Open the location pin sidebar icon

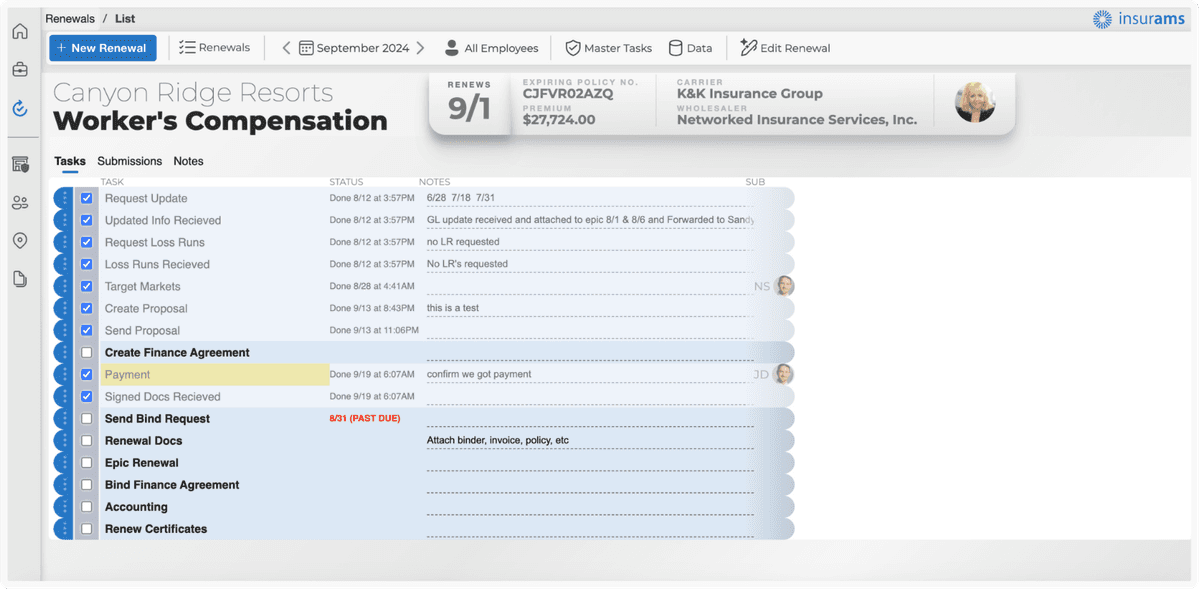[x=20, y=241]
